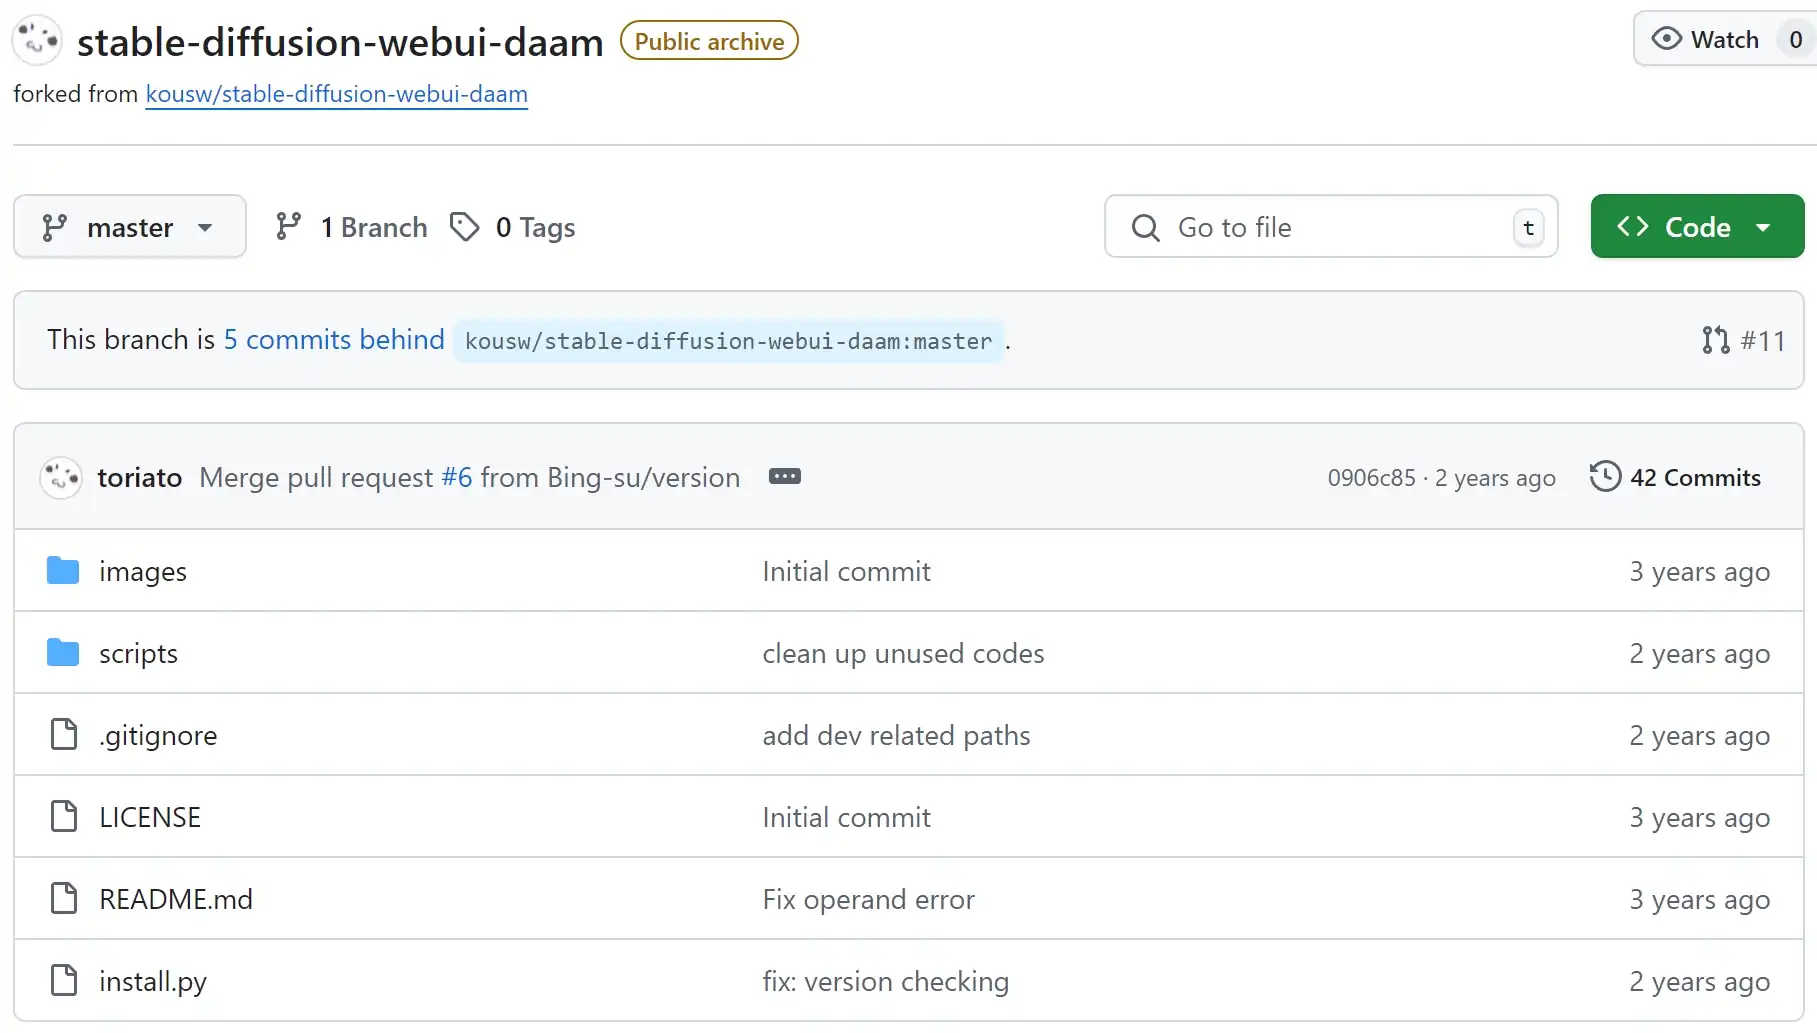Open the images folder

tap(143, 571)
